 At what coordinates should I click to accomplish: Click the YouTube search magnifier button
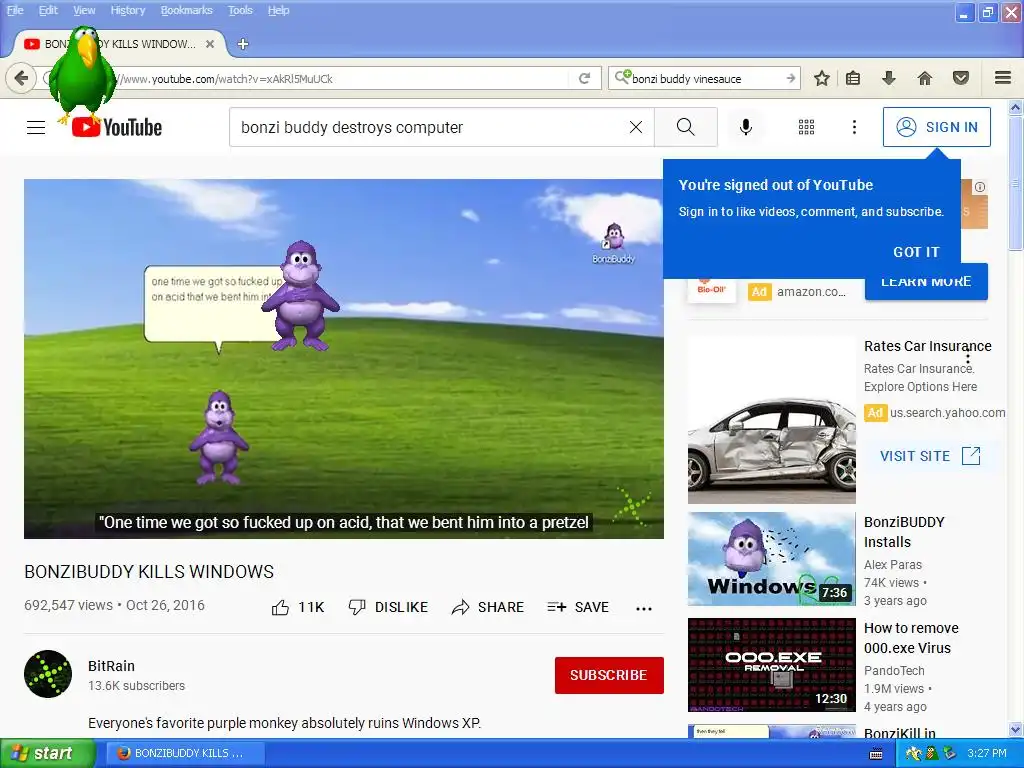(x=686, y=127)
